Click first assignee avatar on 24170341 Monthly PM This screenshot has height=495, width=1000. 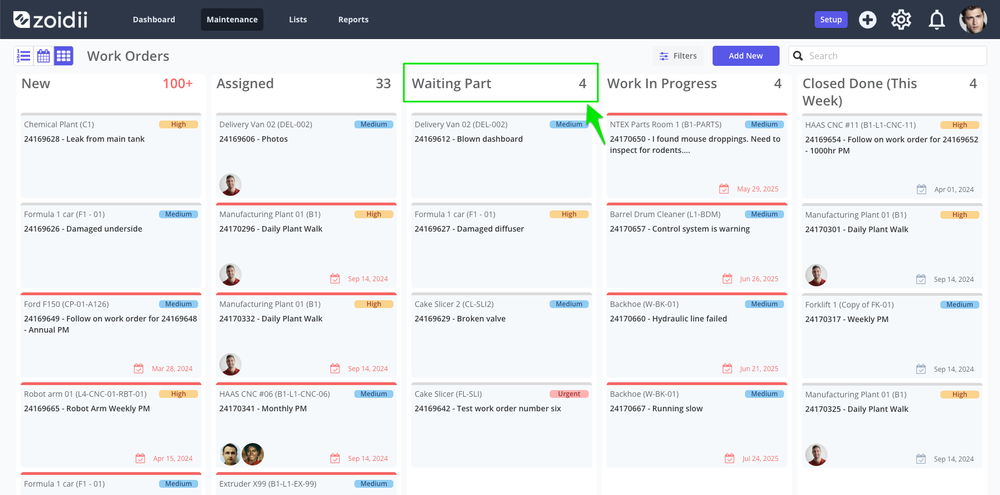(230, 454)
